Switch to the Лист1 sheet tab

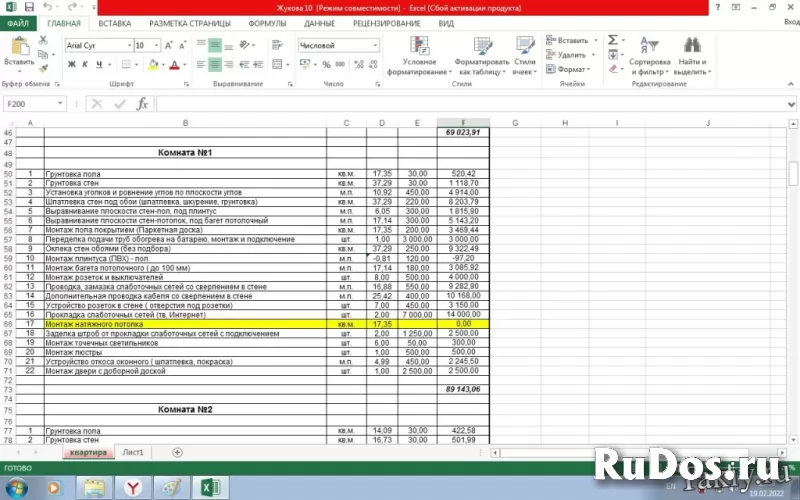tap(133, 453)
